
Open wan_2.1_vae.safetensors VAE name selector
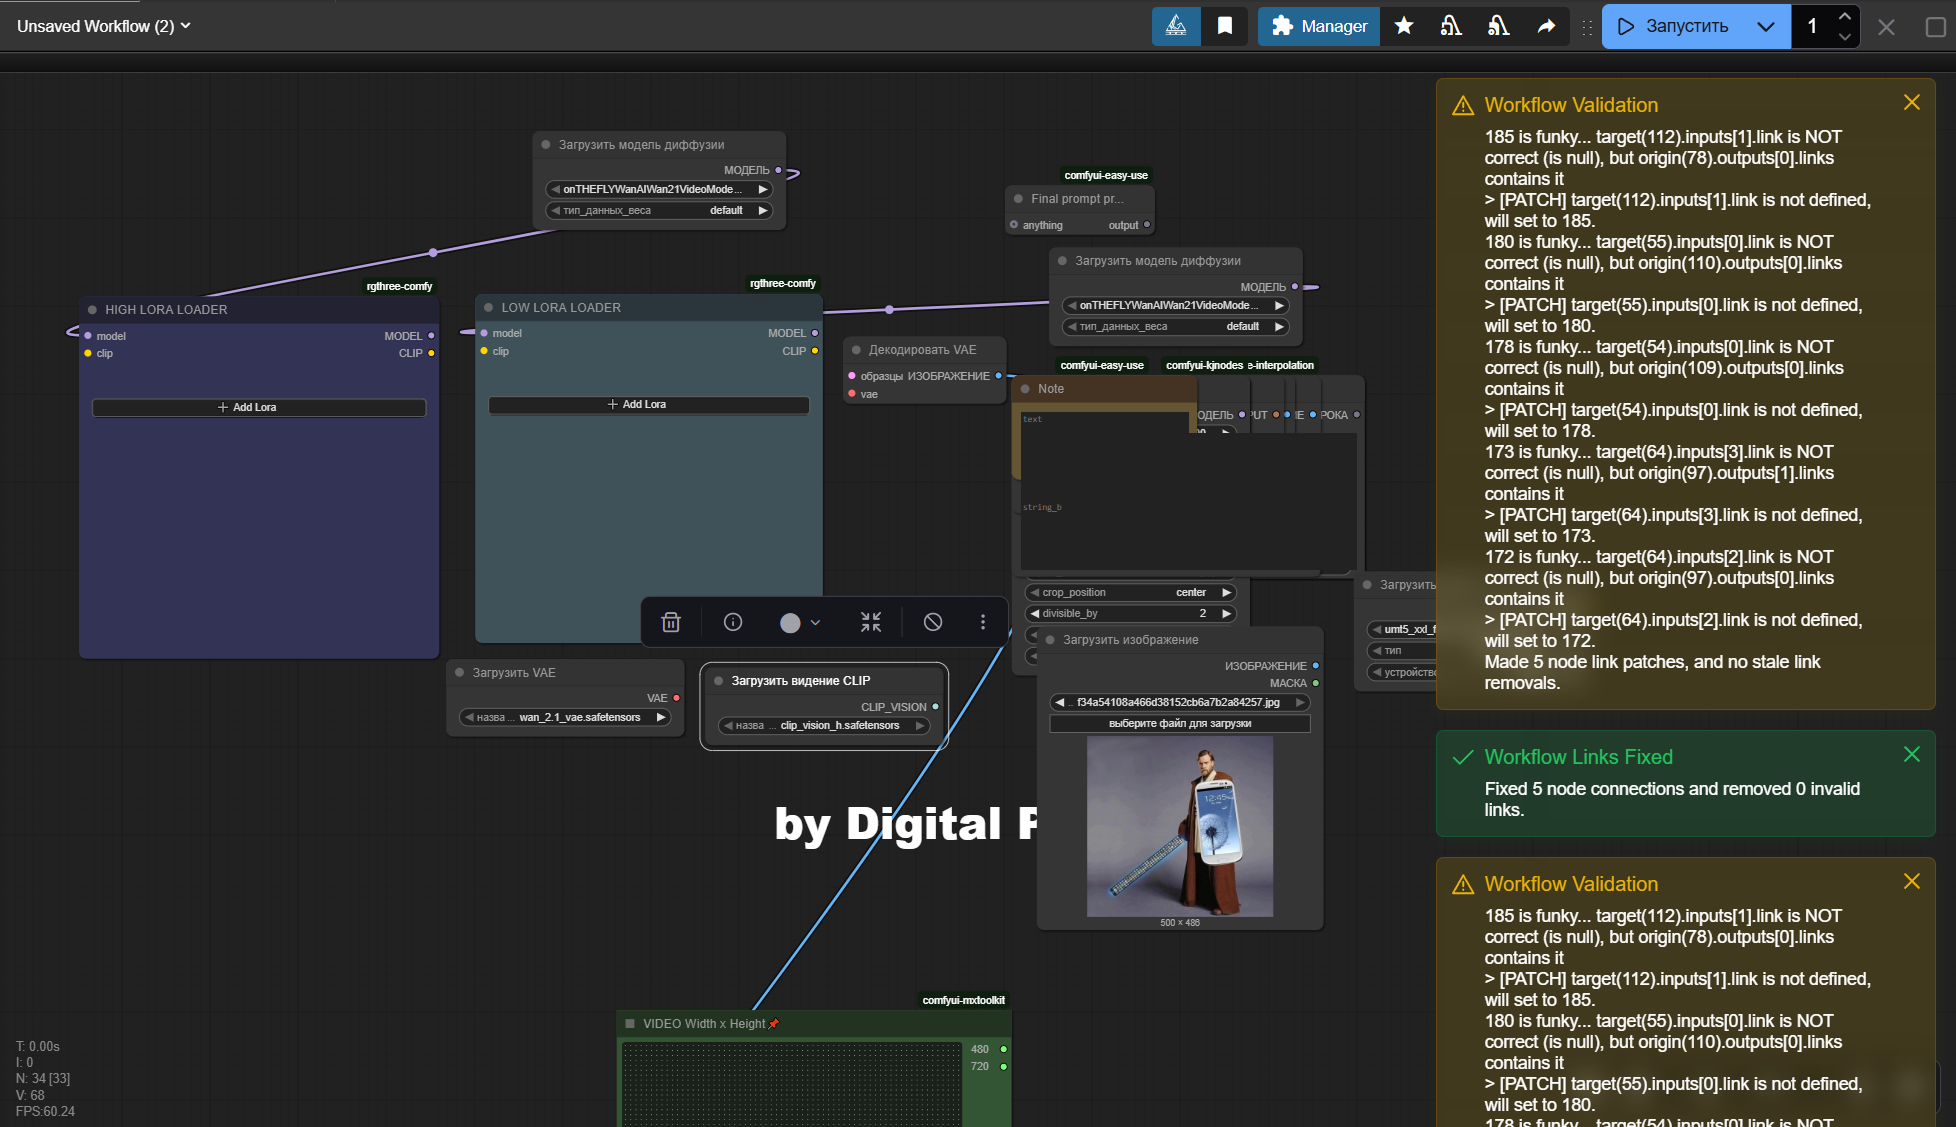click(567, 717)
